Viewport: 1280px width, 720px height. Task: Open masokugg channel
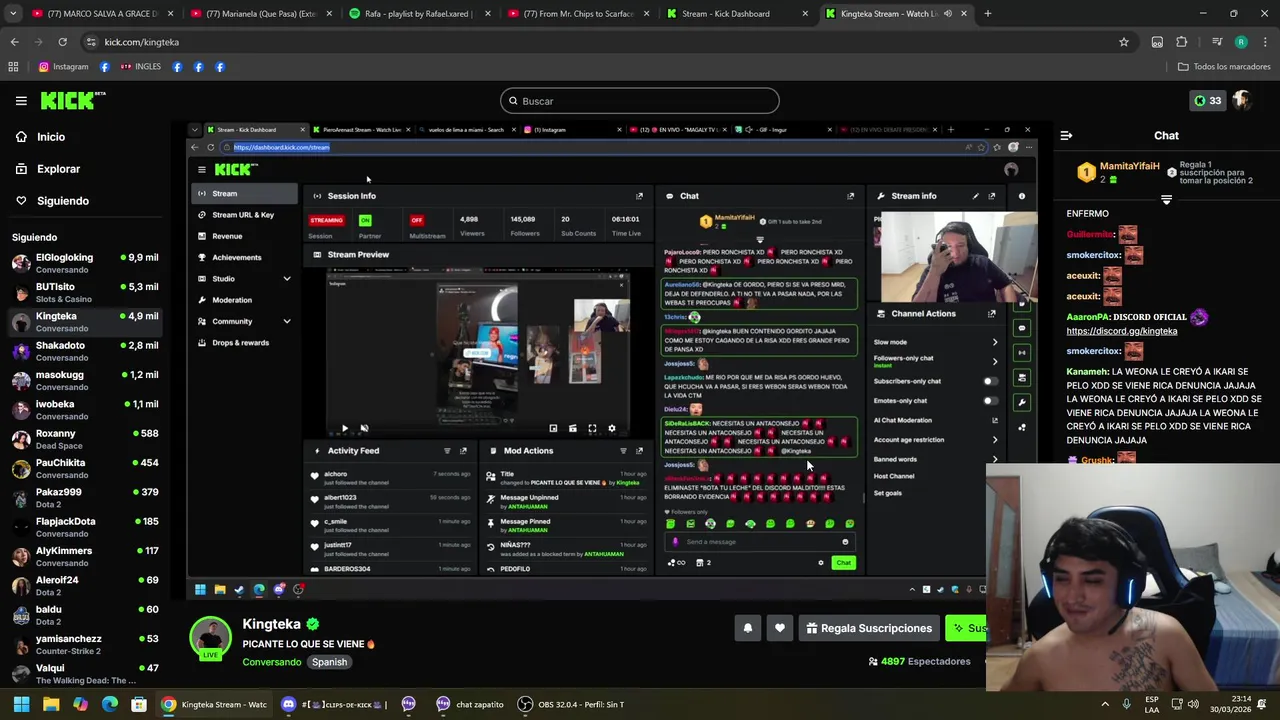85,381
